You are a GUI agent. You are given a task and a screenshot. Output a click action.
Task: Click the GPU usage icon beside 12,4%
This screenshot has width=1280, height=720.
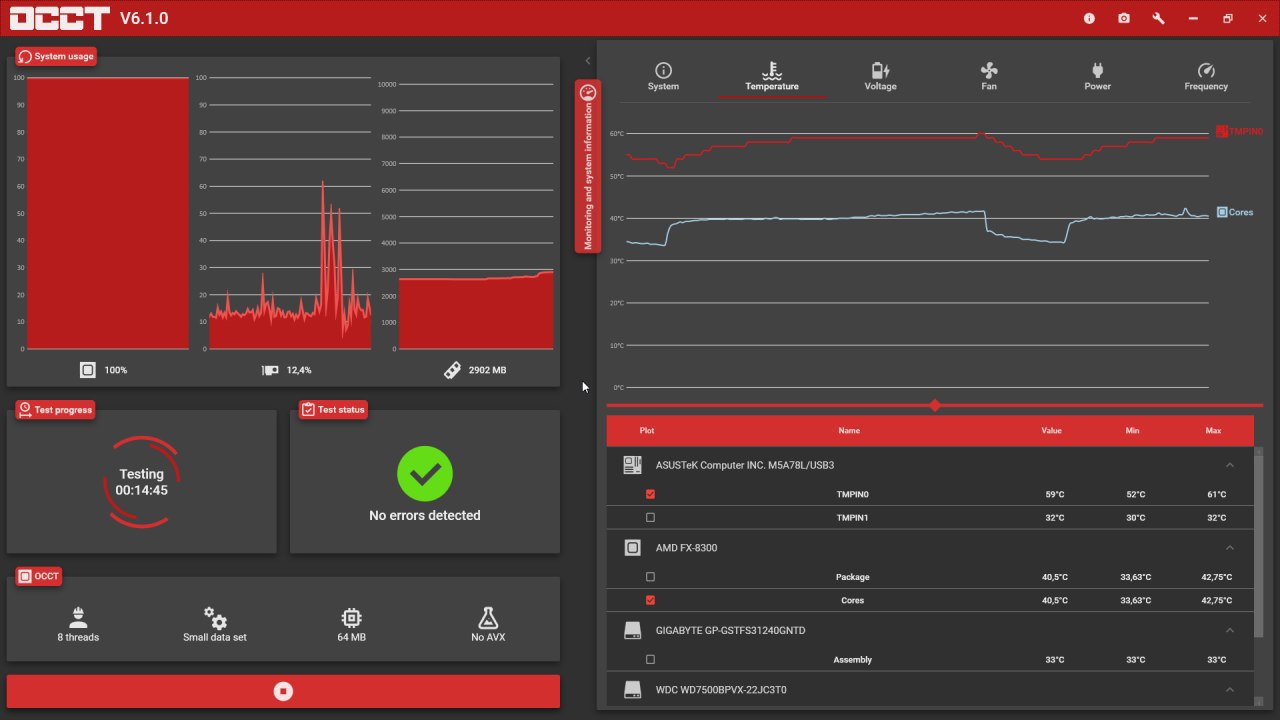coord(270,370)
